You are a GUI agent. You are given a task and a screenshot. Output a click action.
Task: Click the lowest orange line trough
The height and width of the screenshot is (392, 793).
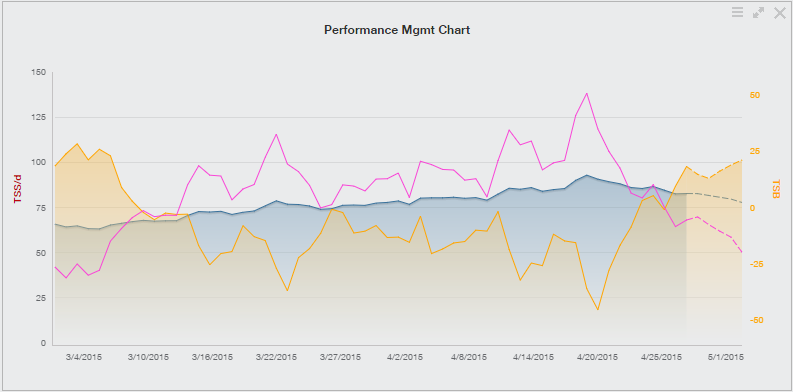(598, 310)
